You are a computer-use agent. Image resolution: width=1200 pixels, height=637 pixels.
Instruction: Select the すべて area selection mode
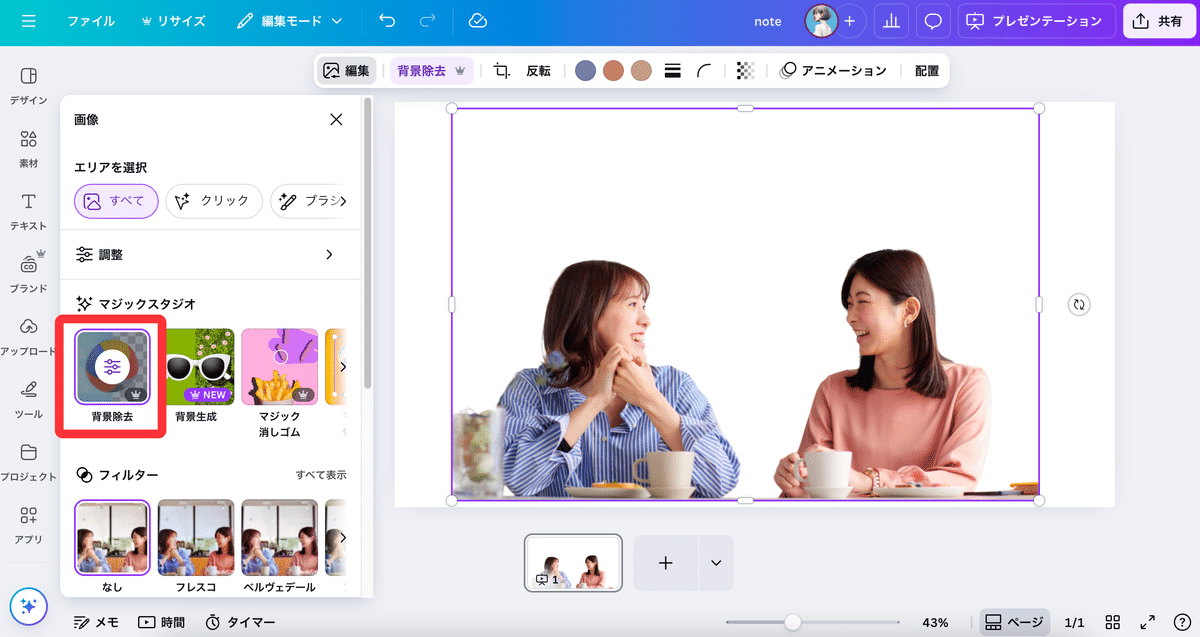click(115, 201)
